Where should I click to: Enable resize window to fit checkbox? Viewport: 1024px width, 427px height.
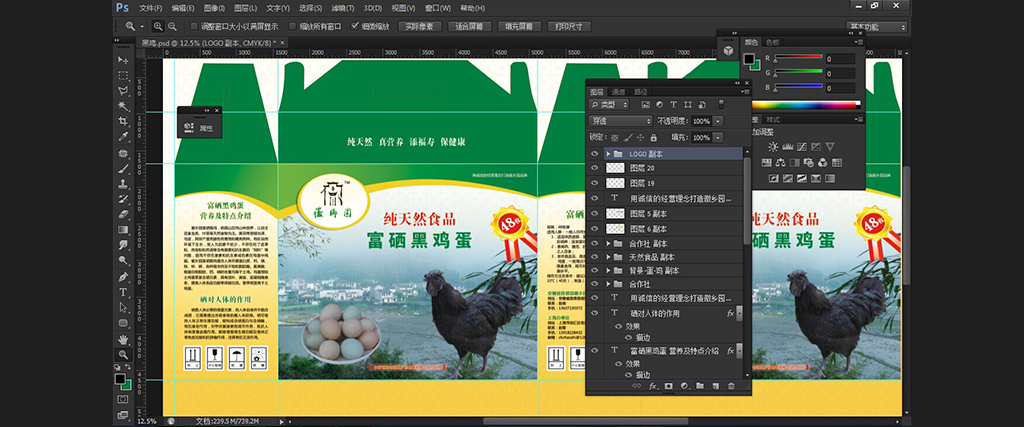(194, 27)
